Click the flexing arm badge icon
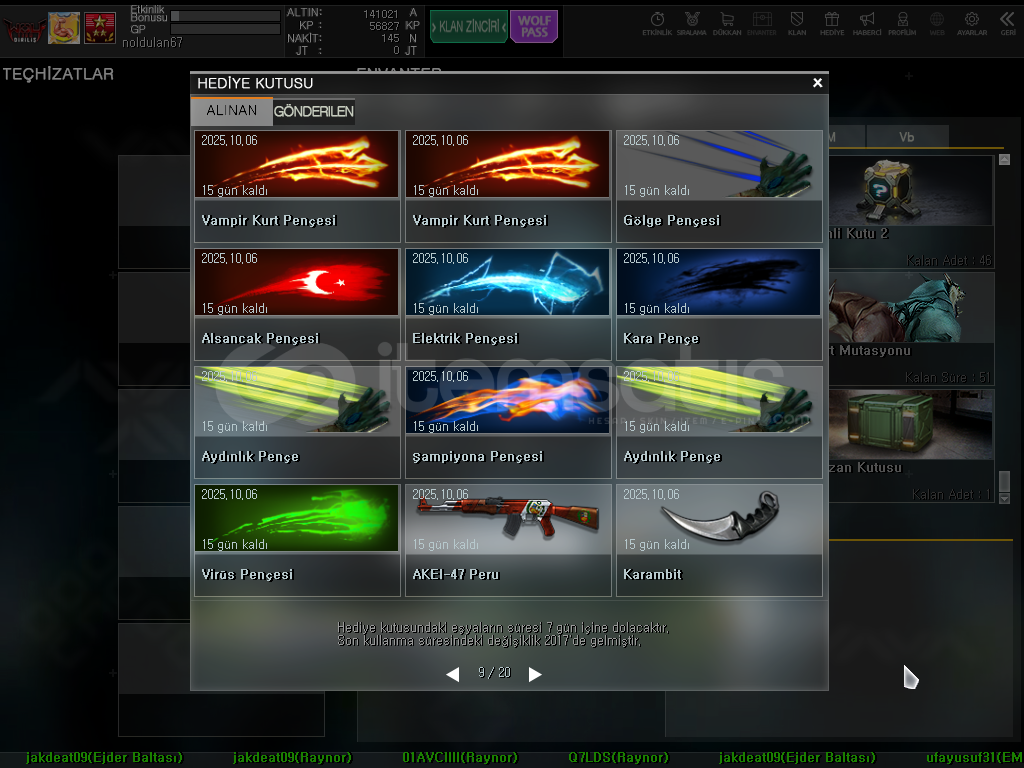 click(64, 28)
